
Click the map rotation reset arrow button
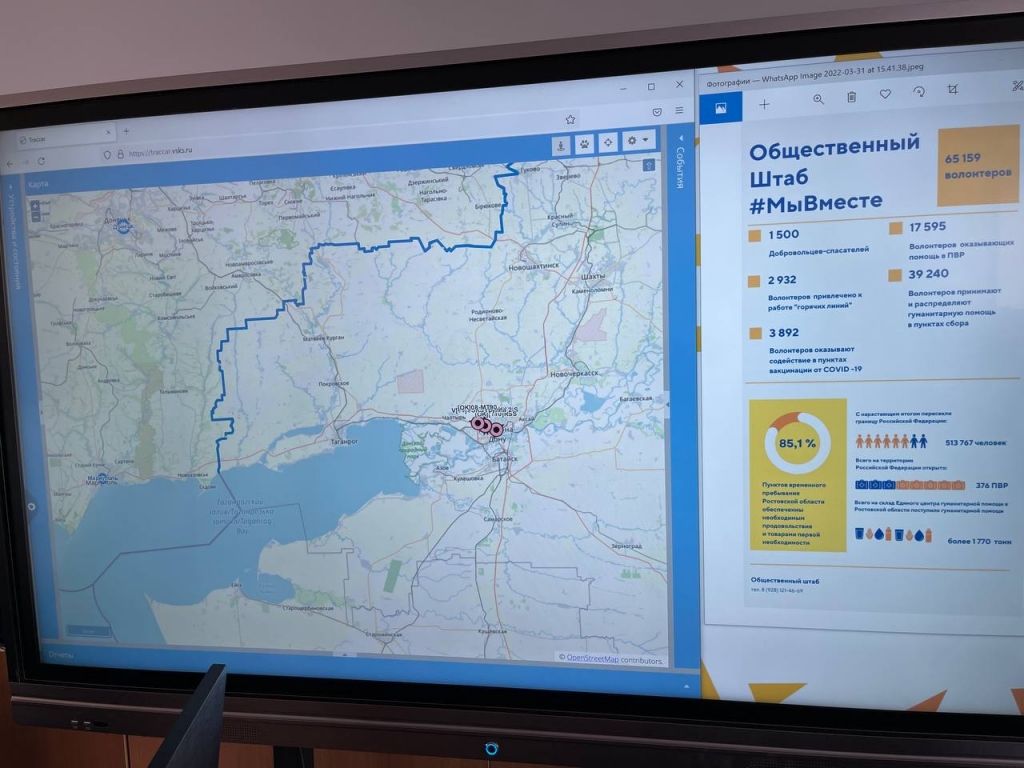(x=648, y=165)
